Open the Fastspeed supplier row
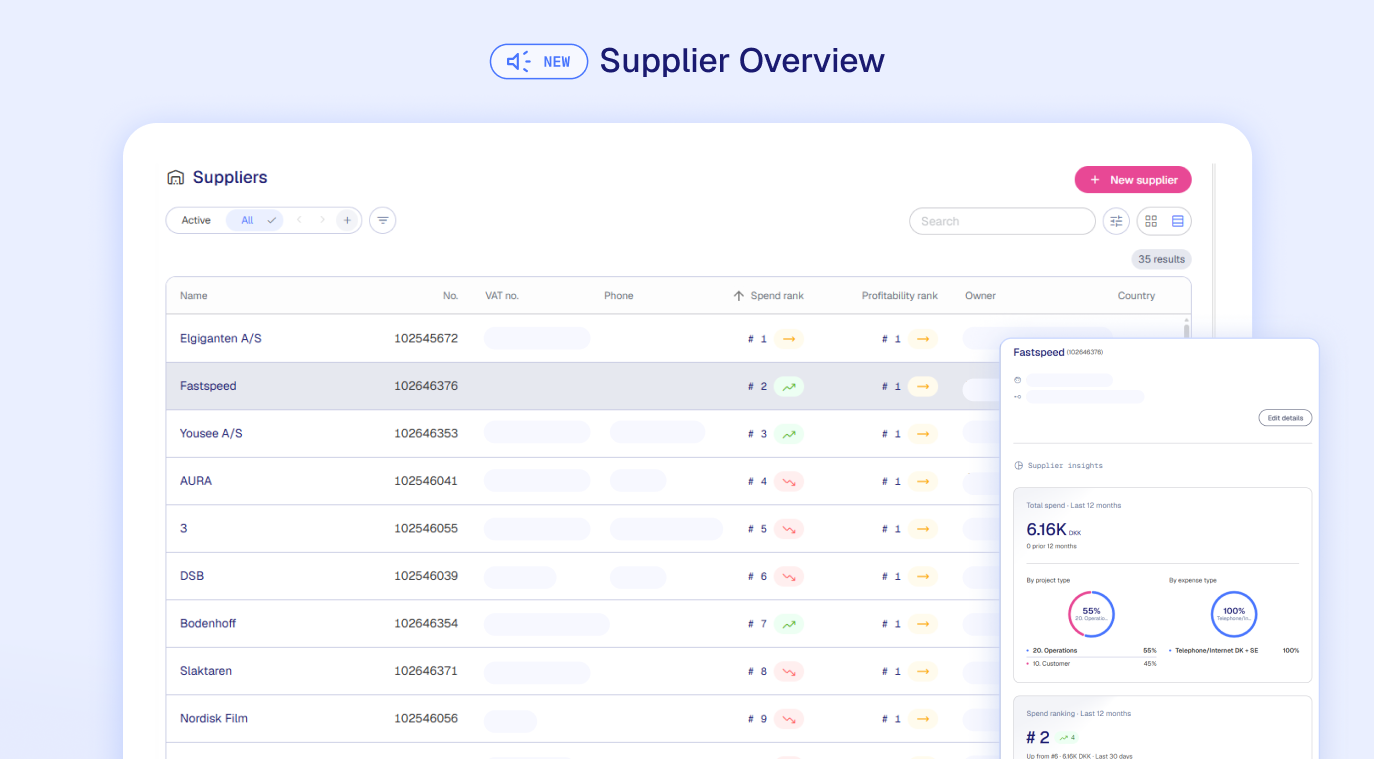The image size is (1374, 759). 583,386
